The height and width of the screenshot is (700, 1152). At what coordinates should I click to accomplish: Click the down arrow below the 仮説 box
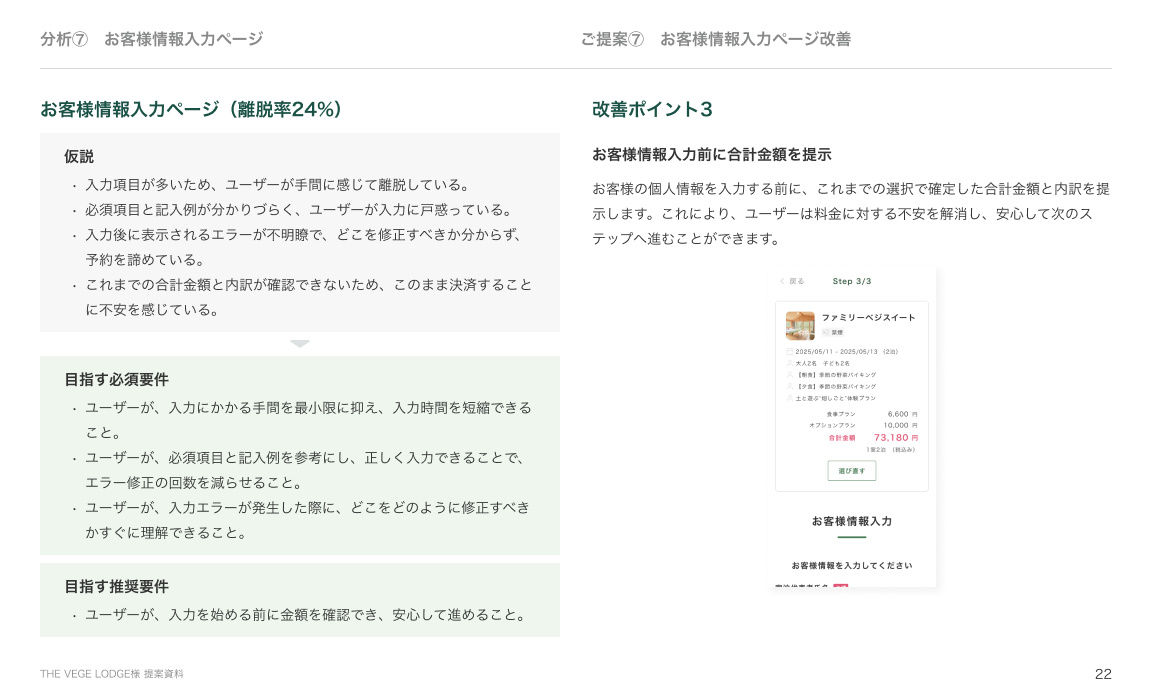(300, 344)
